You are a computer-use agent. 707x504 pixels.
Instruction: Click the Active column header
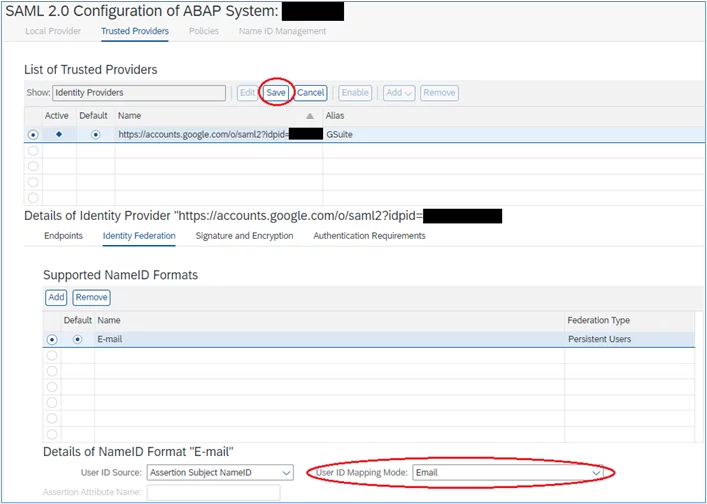(x=59, y=116)
